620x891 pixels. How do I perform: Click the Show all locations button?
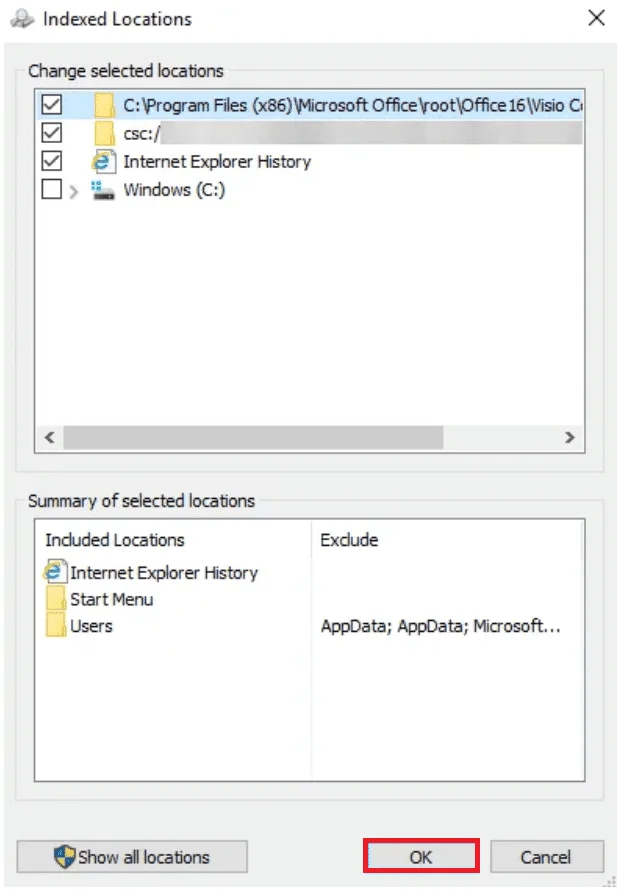132,857
